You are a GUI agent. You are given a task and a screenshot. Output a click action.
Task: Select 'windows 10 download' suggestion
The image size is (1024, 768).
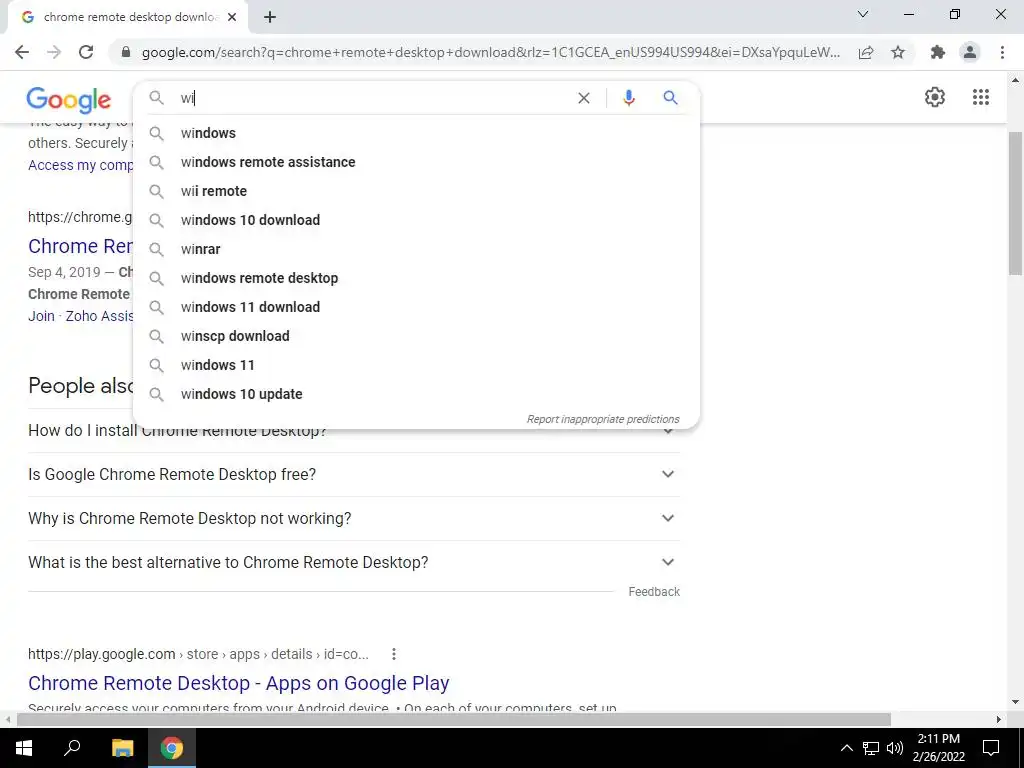coord(416,220)
